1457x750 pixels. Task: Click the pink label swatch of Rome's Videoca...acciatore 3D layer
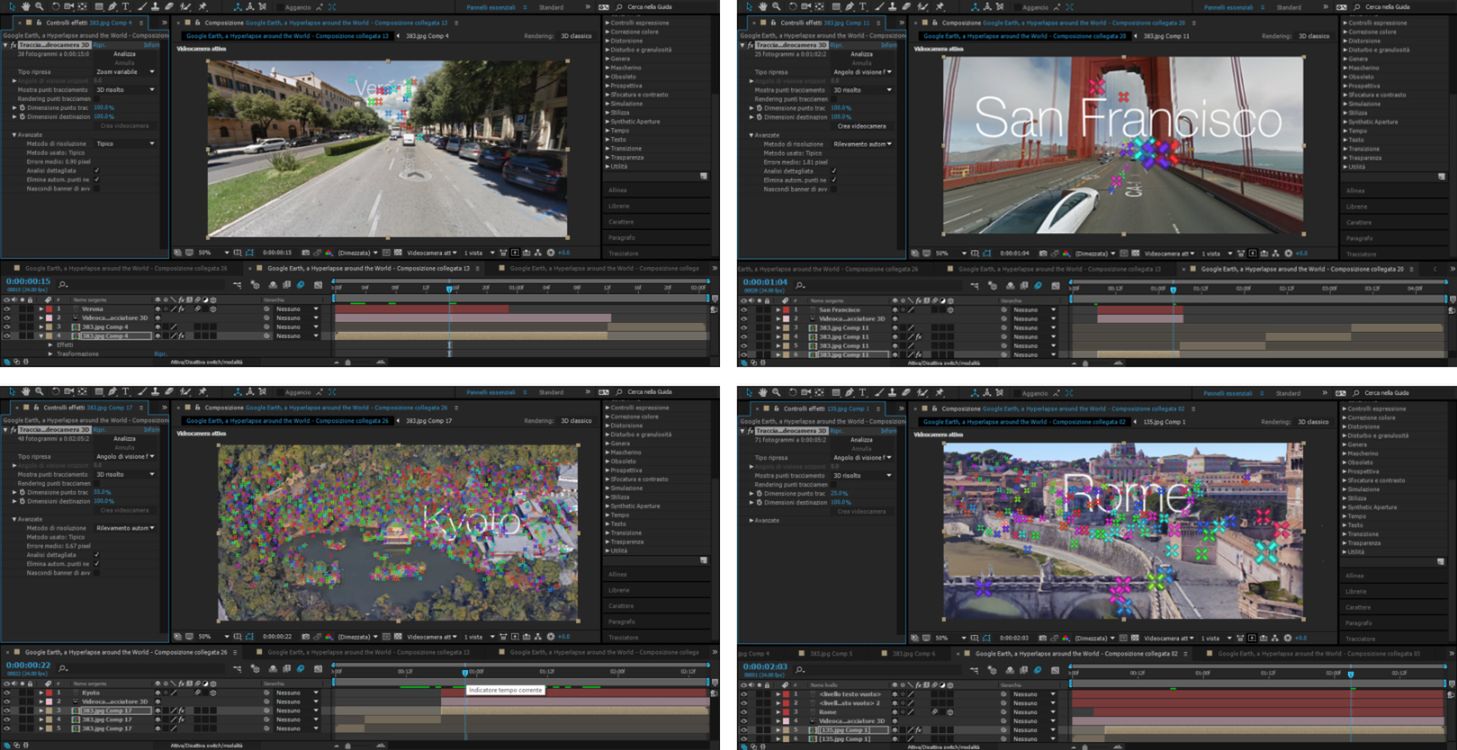785,721
